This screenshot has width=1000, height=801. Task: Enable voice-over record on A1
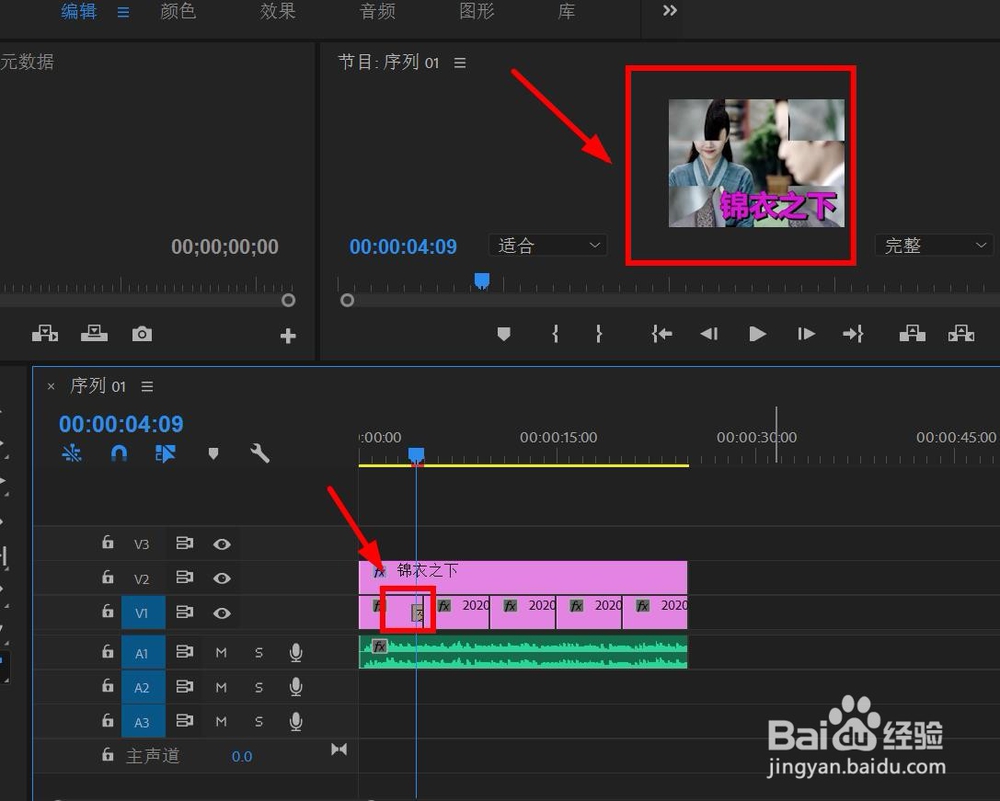[x=295, y=652]
